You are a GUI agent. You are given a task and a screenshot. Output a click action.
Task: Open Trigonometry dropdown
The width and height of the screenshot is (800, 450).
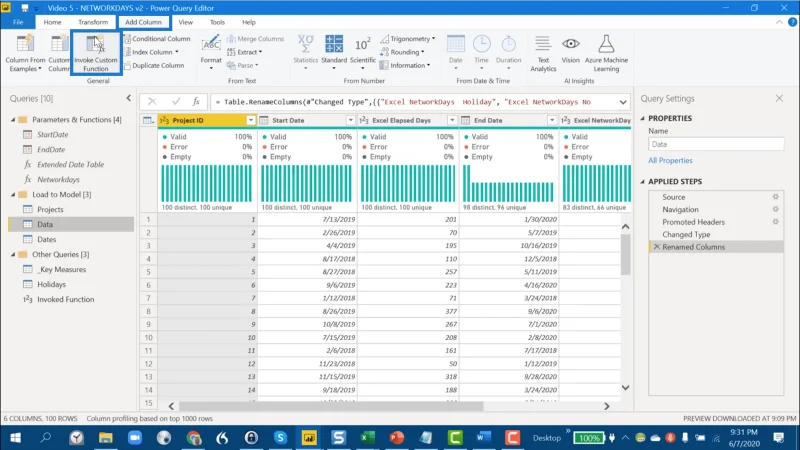(433, 39)
